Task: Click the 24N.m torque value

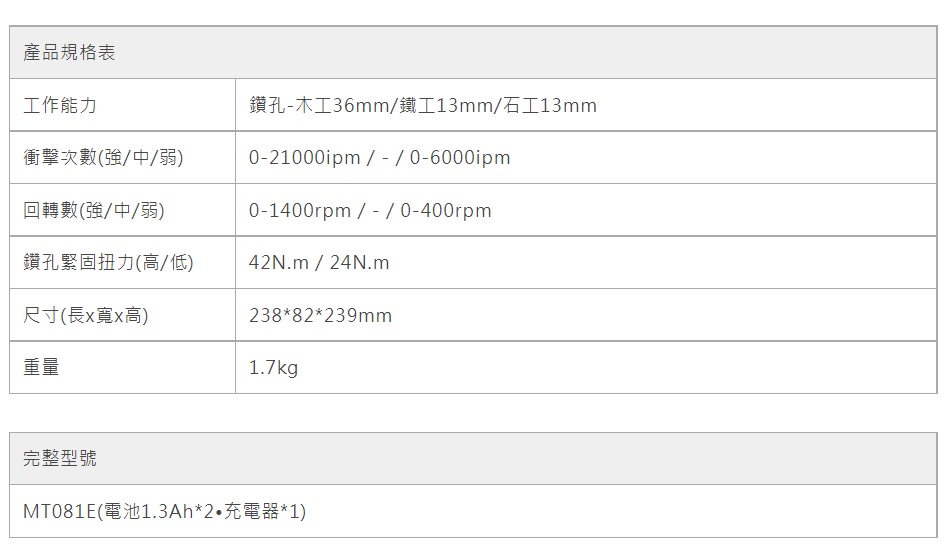Action: click(359, 263)
